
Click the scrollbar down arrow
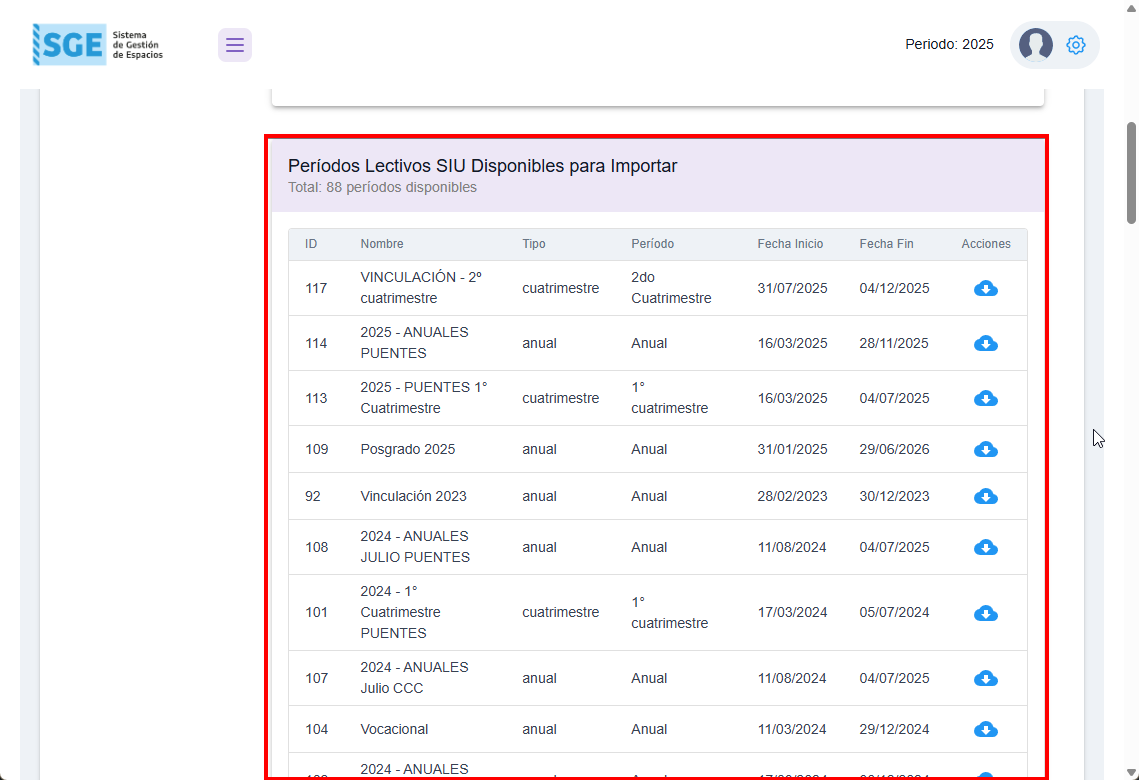[1131, 772]
